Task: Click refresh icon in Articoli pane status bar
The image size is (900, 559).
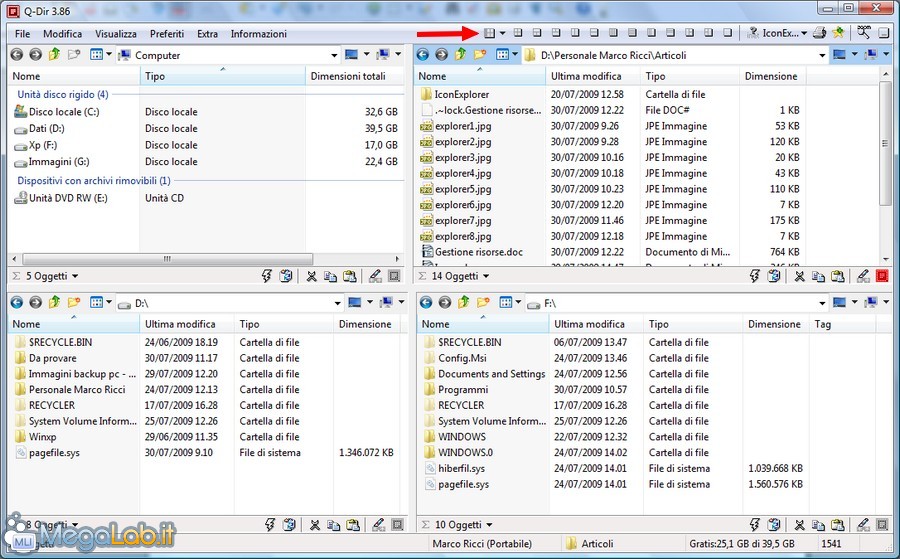Action: (774, 276)
